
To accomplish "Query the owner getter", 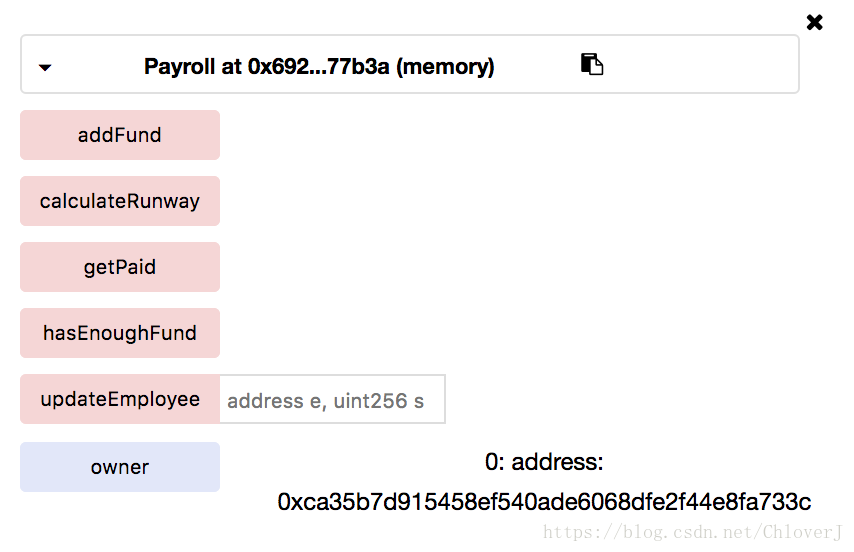I will (120, 467).
